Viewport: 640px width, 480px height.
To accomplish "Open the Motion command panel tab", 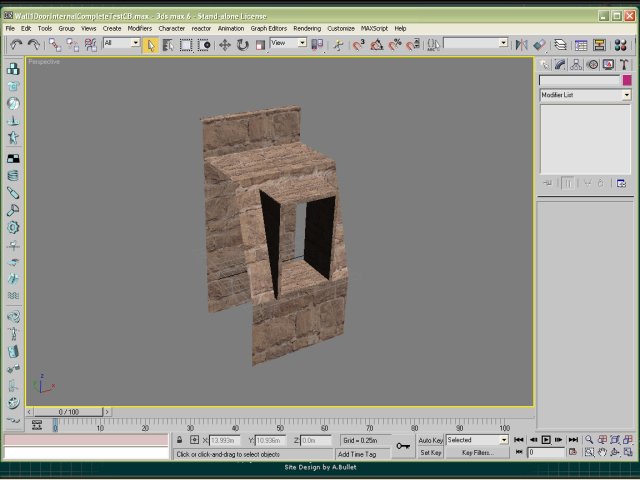I will (x=593, y=65).
